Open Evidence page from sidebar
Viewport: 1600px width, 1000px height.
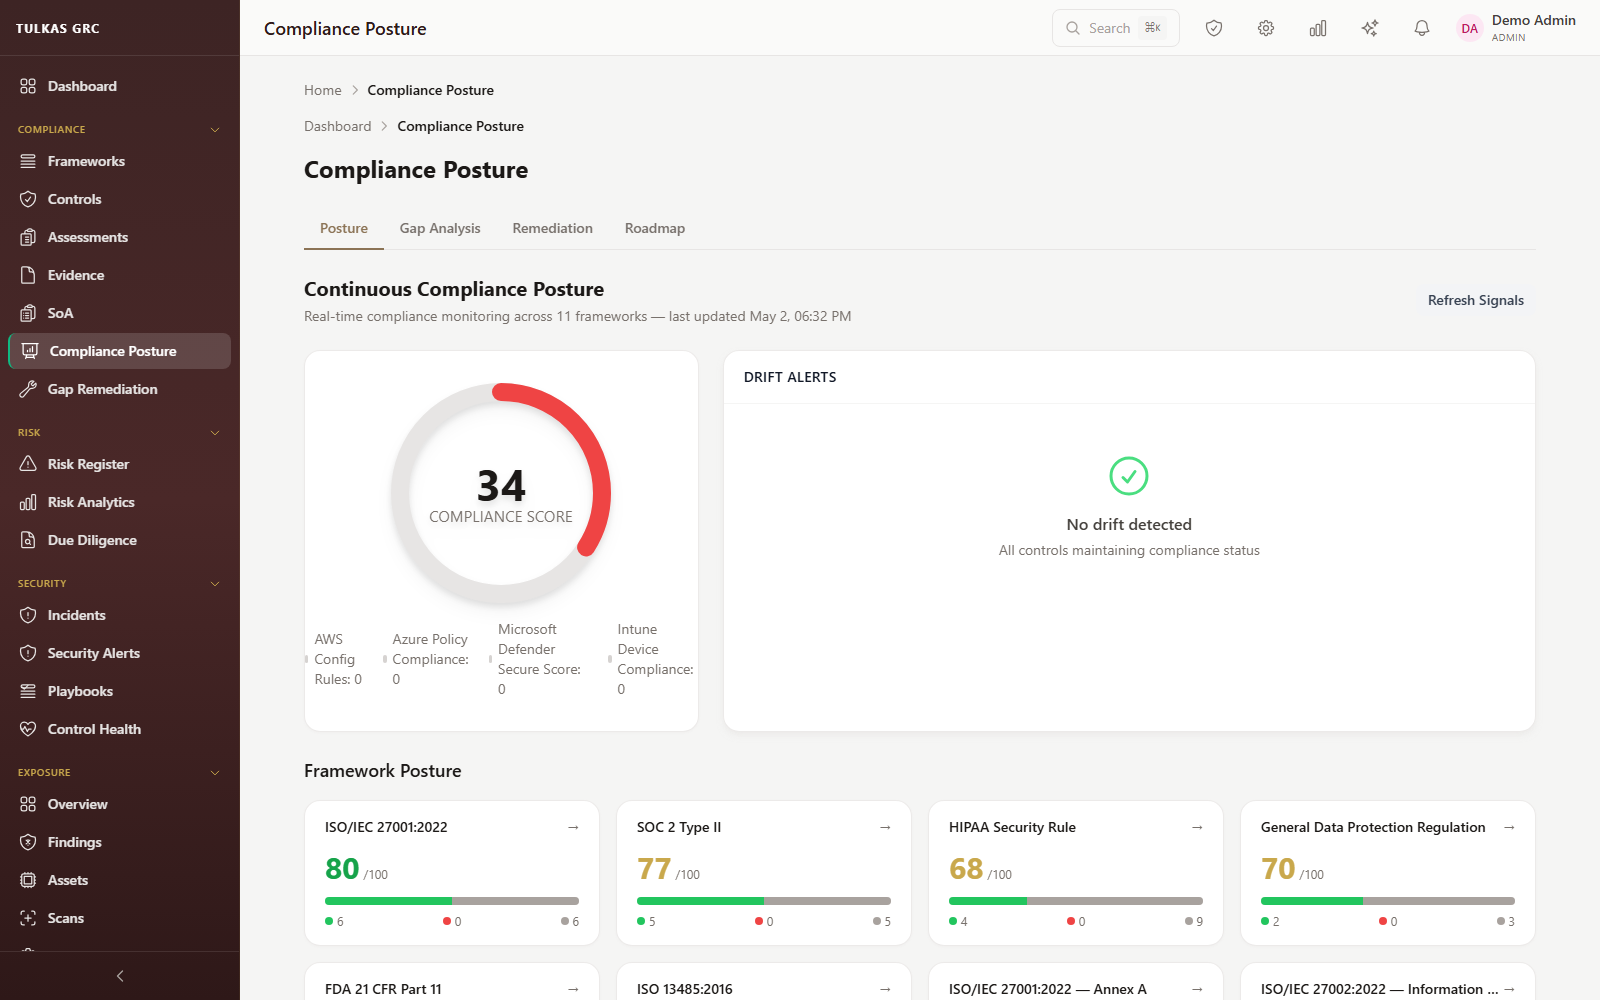(120, 275)
